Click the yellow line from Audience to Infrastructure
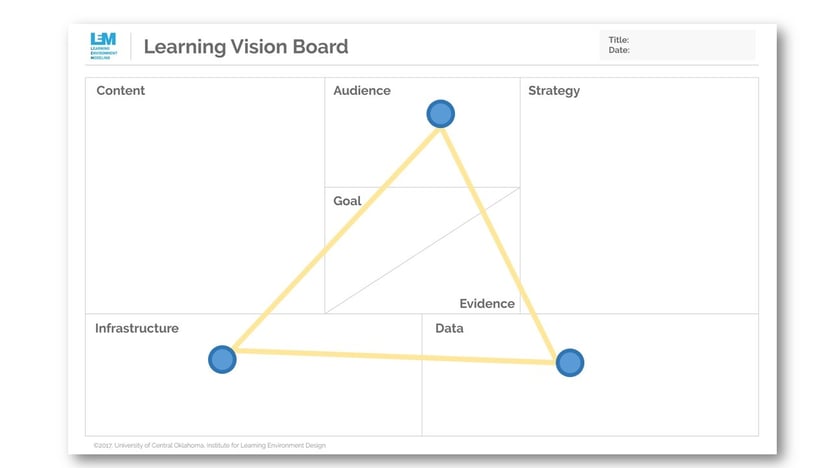 click(335, 239)
